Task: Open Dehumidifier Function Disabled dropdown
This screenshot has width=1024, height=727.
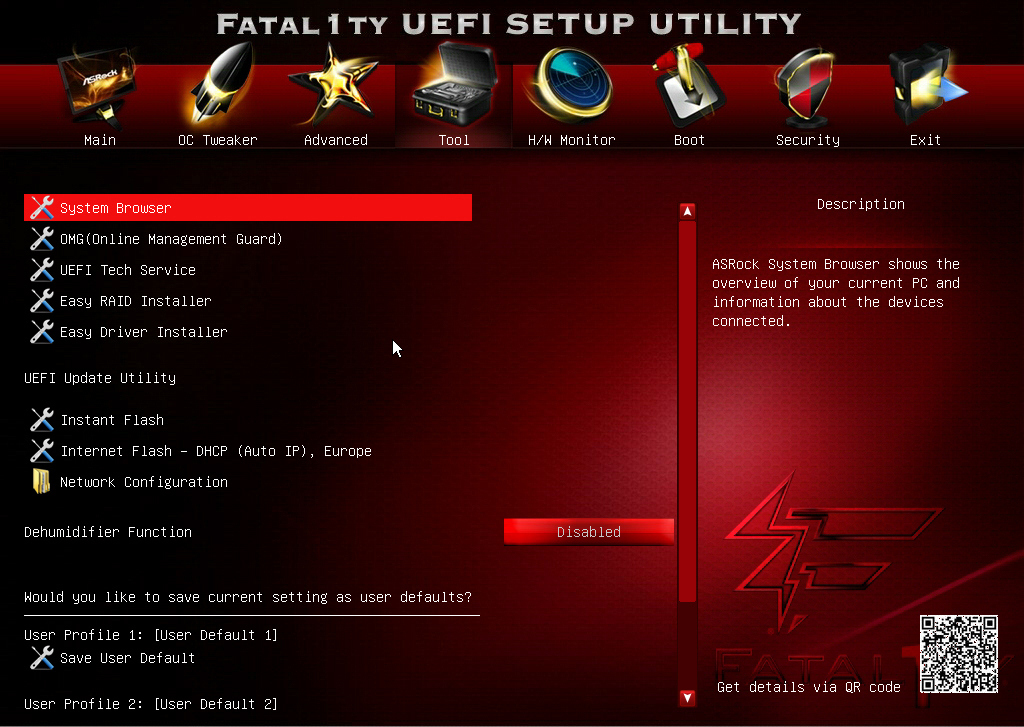Action: click(588, 532)
